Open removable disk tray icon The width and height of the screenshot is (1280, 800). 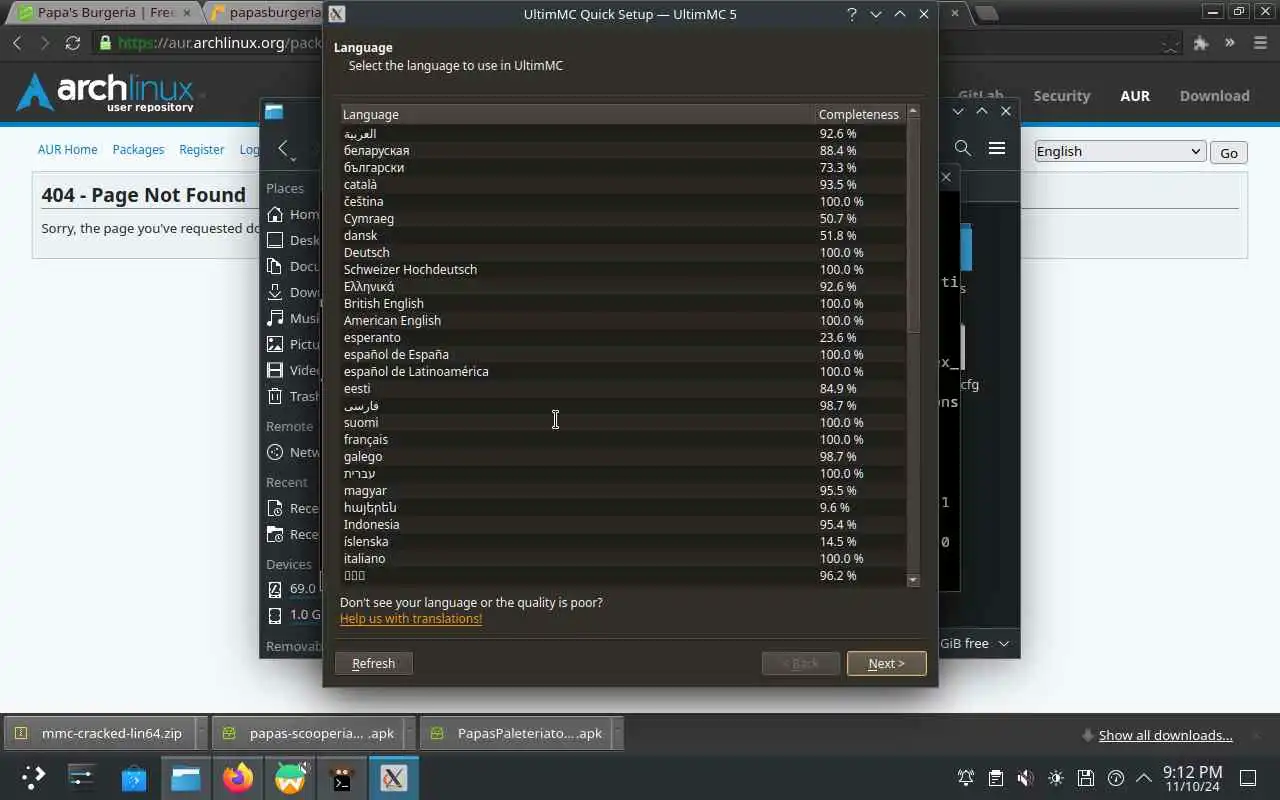pos(1086,778)
